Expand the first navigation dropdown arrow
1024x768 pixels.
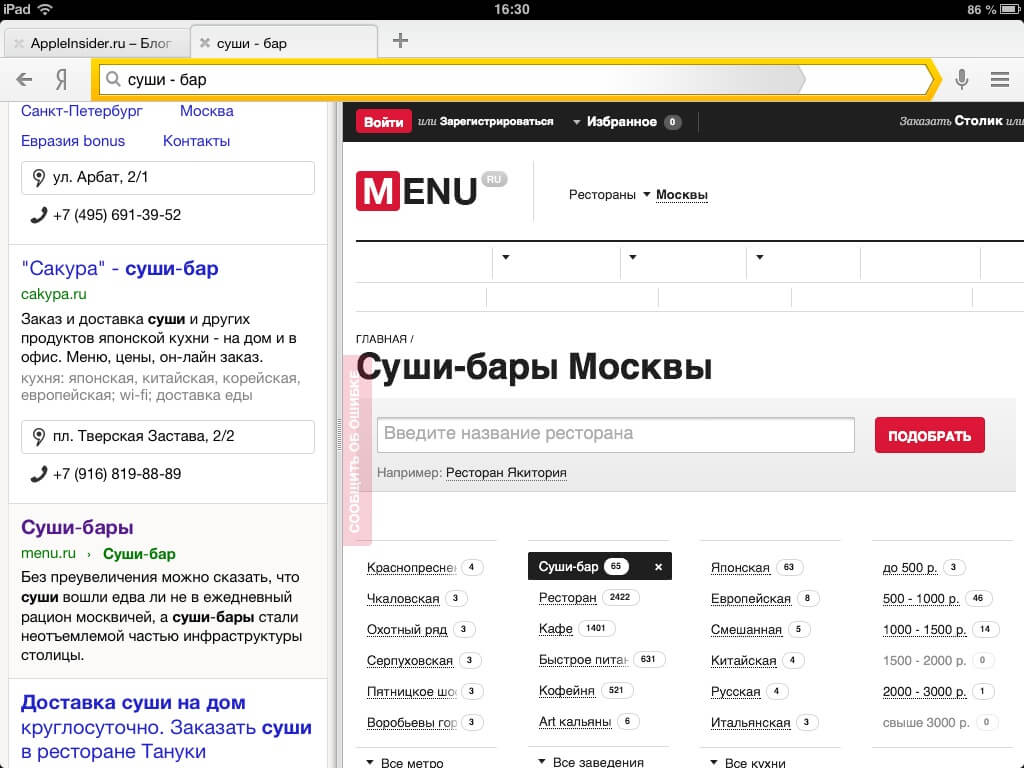point(505,257)
